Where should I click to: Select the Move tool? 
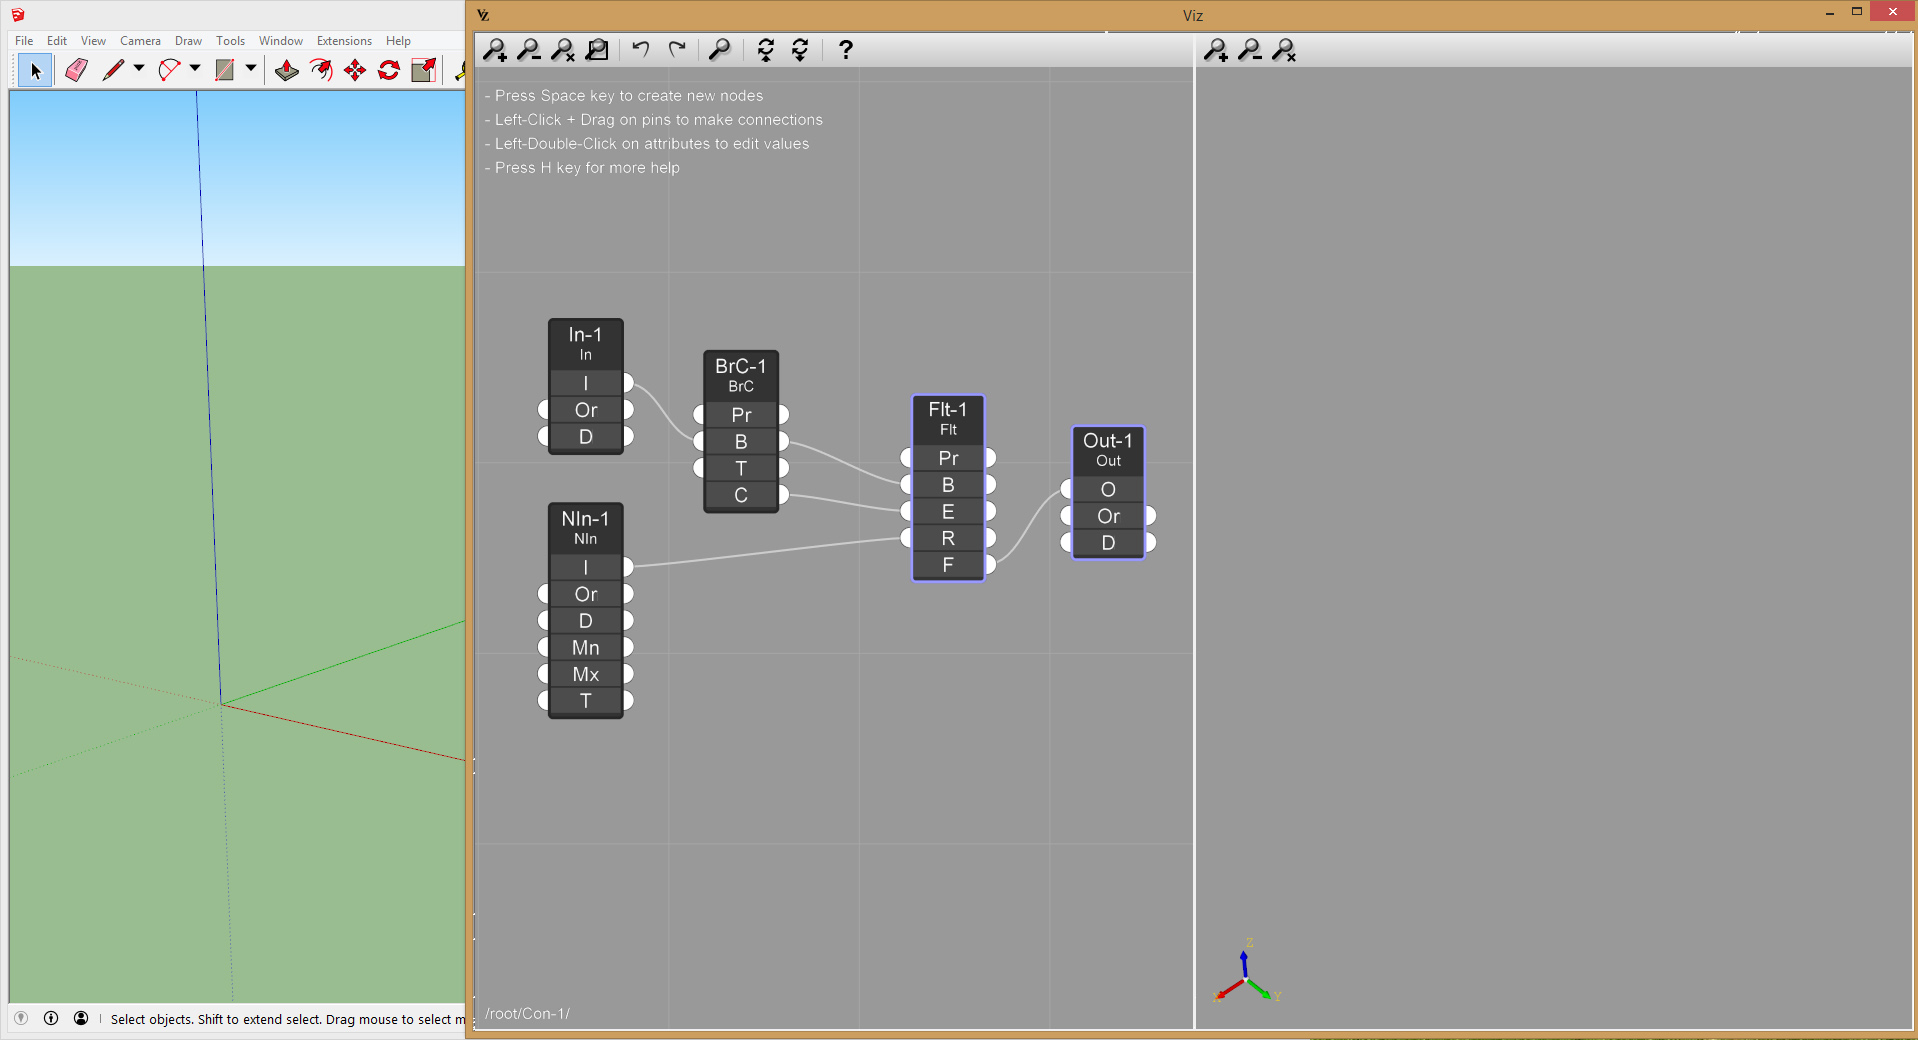point(355,70)
